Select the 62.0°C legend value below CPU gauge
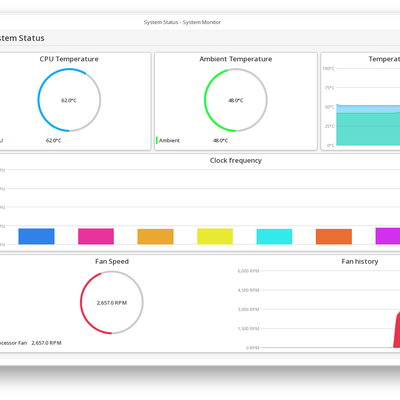Viewport: 400px width, 400px height. click(x=54, y=140)
